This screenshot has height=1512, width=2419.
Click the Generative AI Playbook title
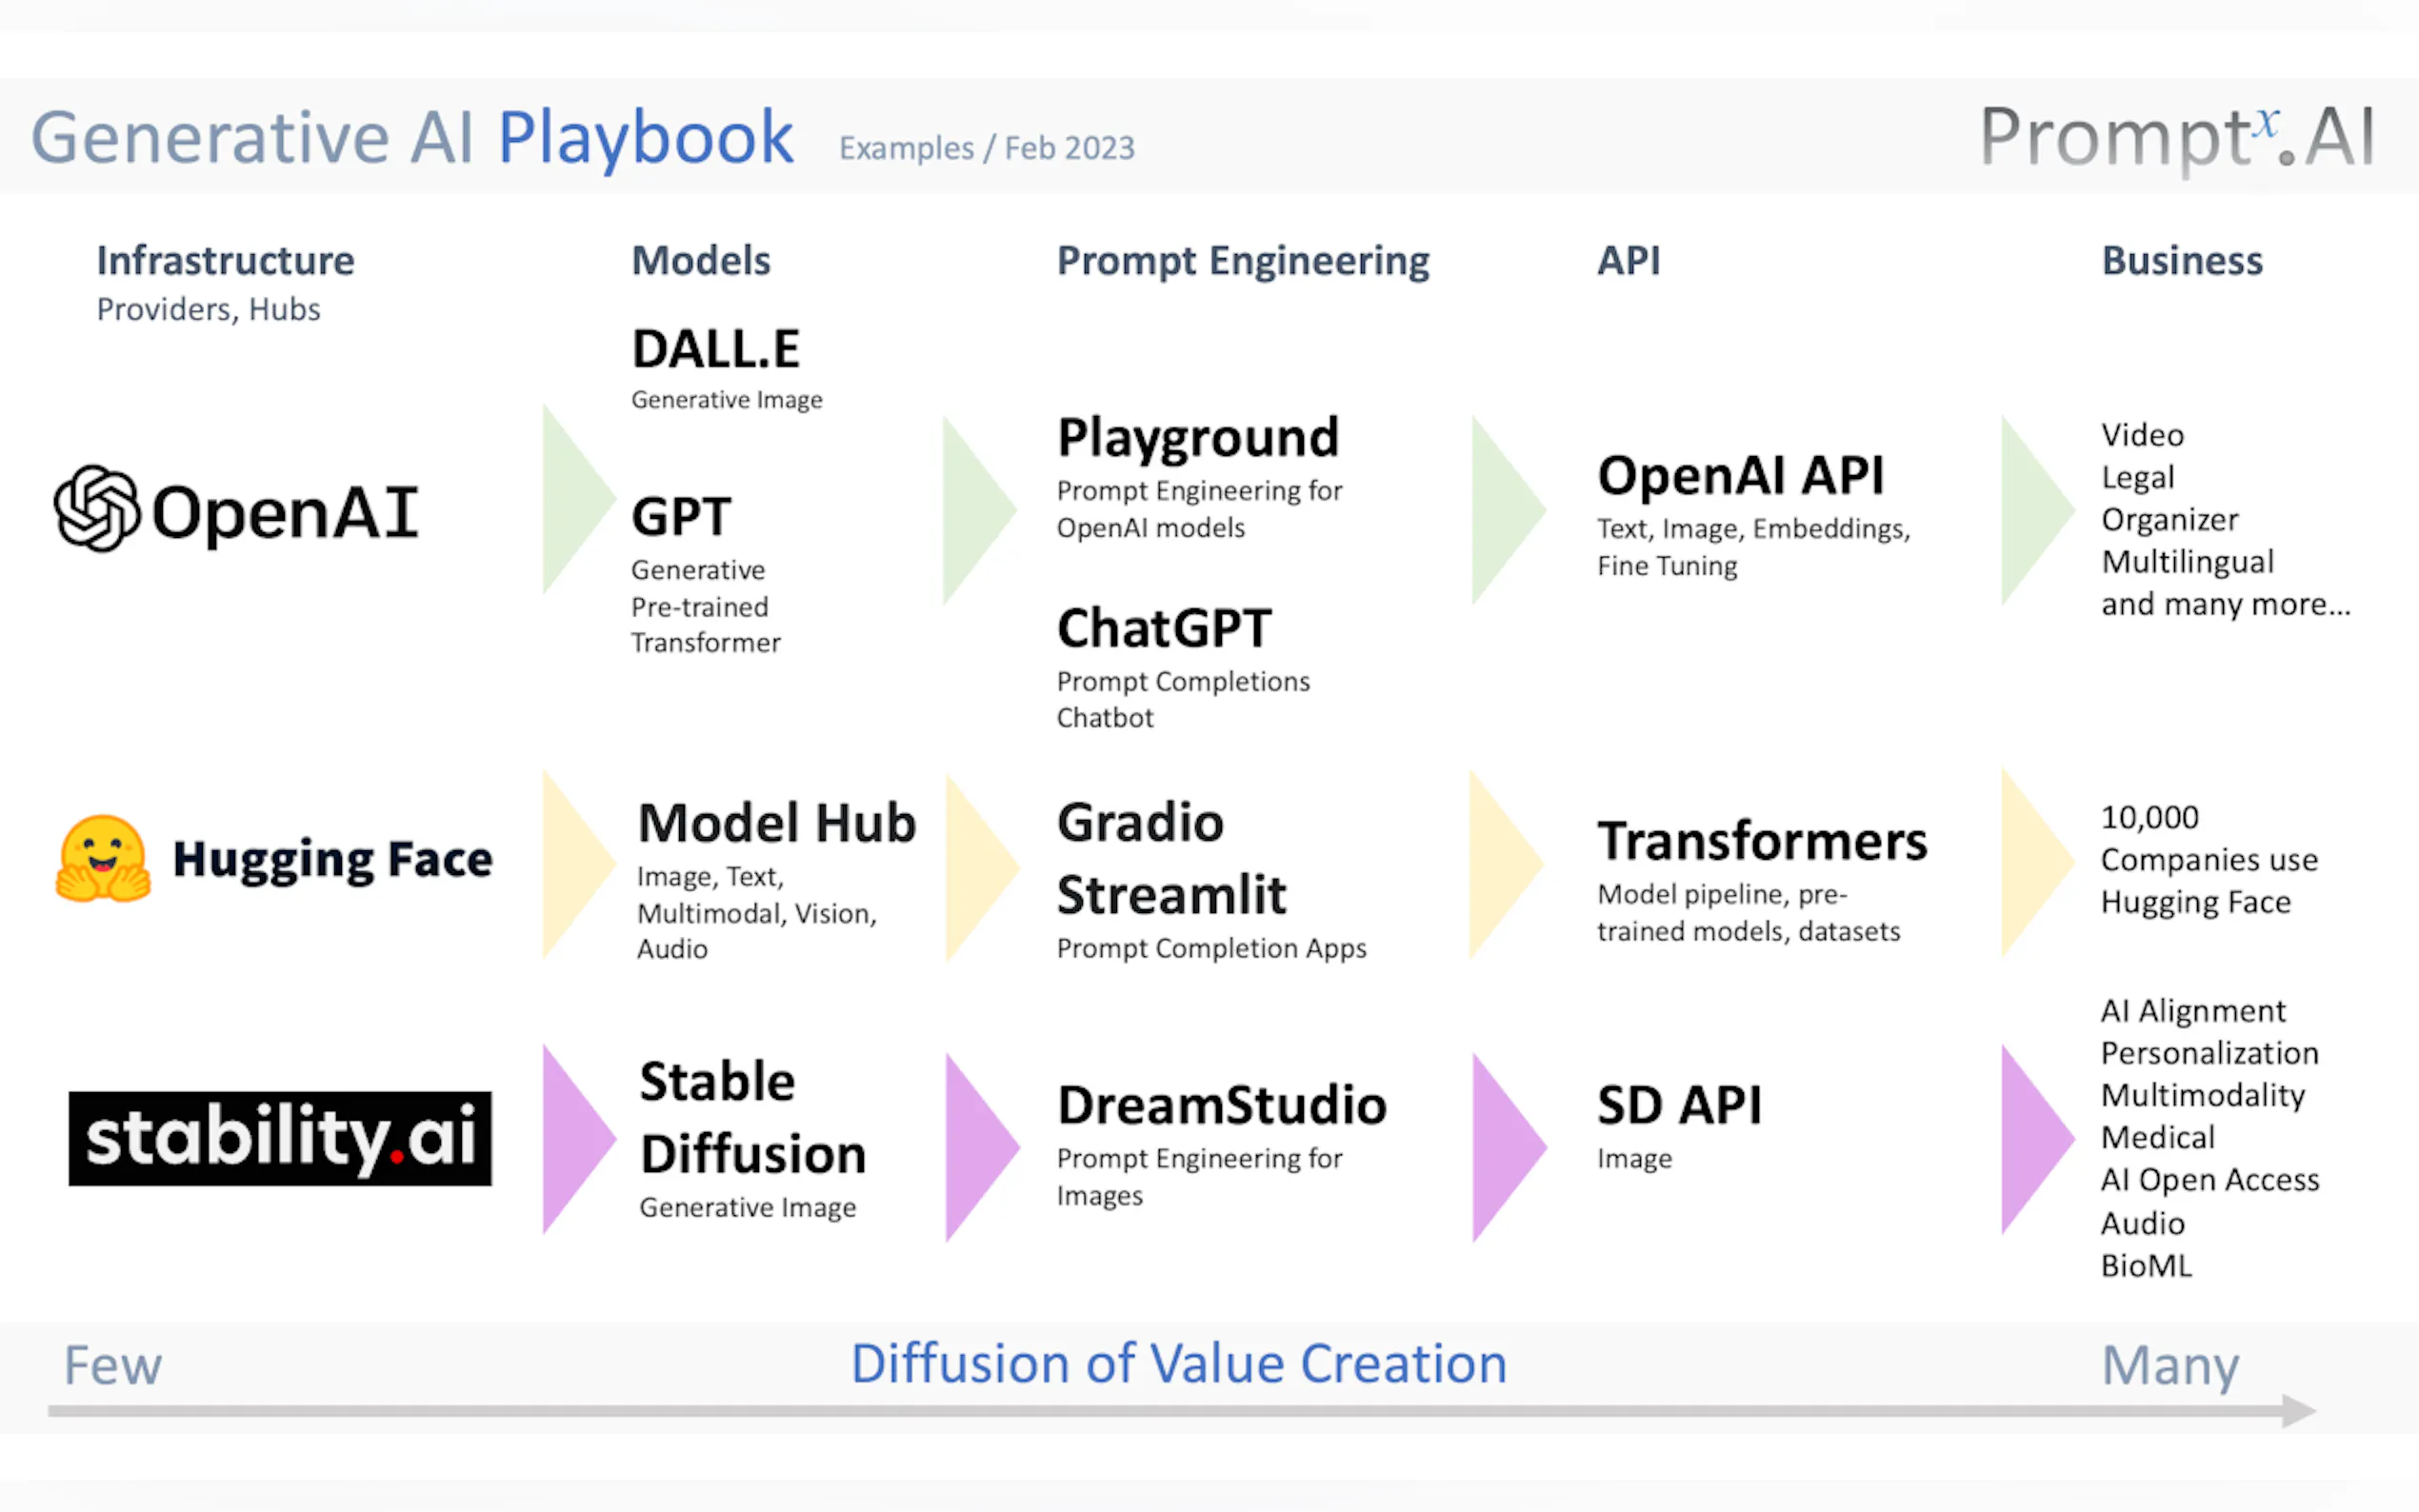pyautogui.click(x=412, y=137)
